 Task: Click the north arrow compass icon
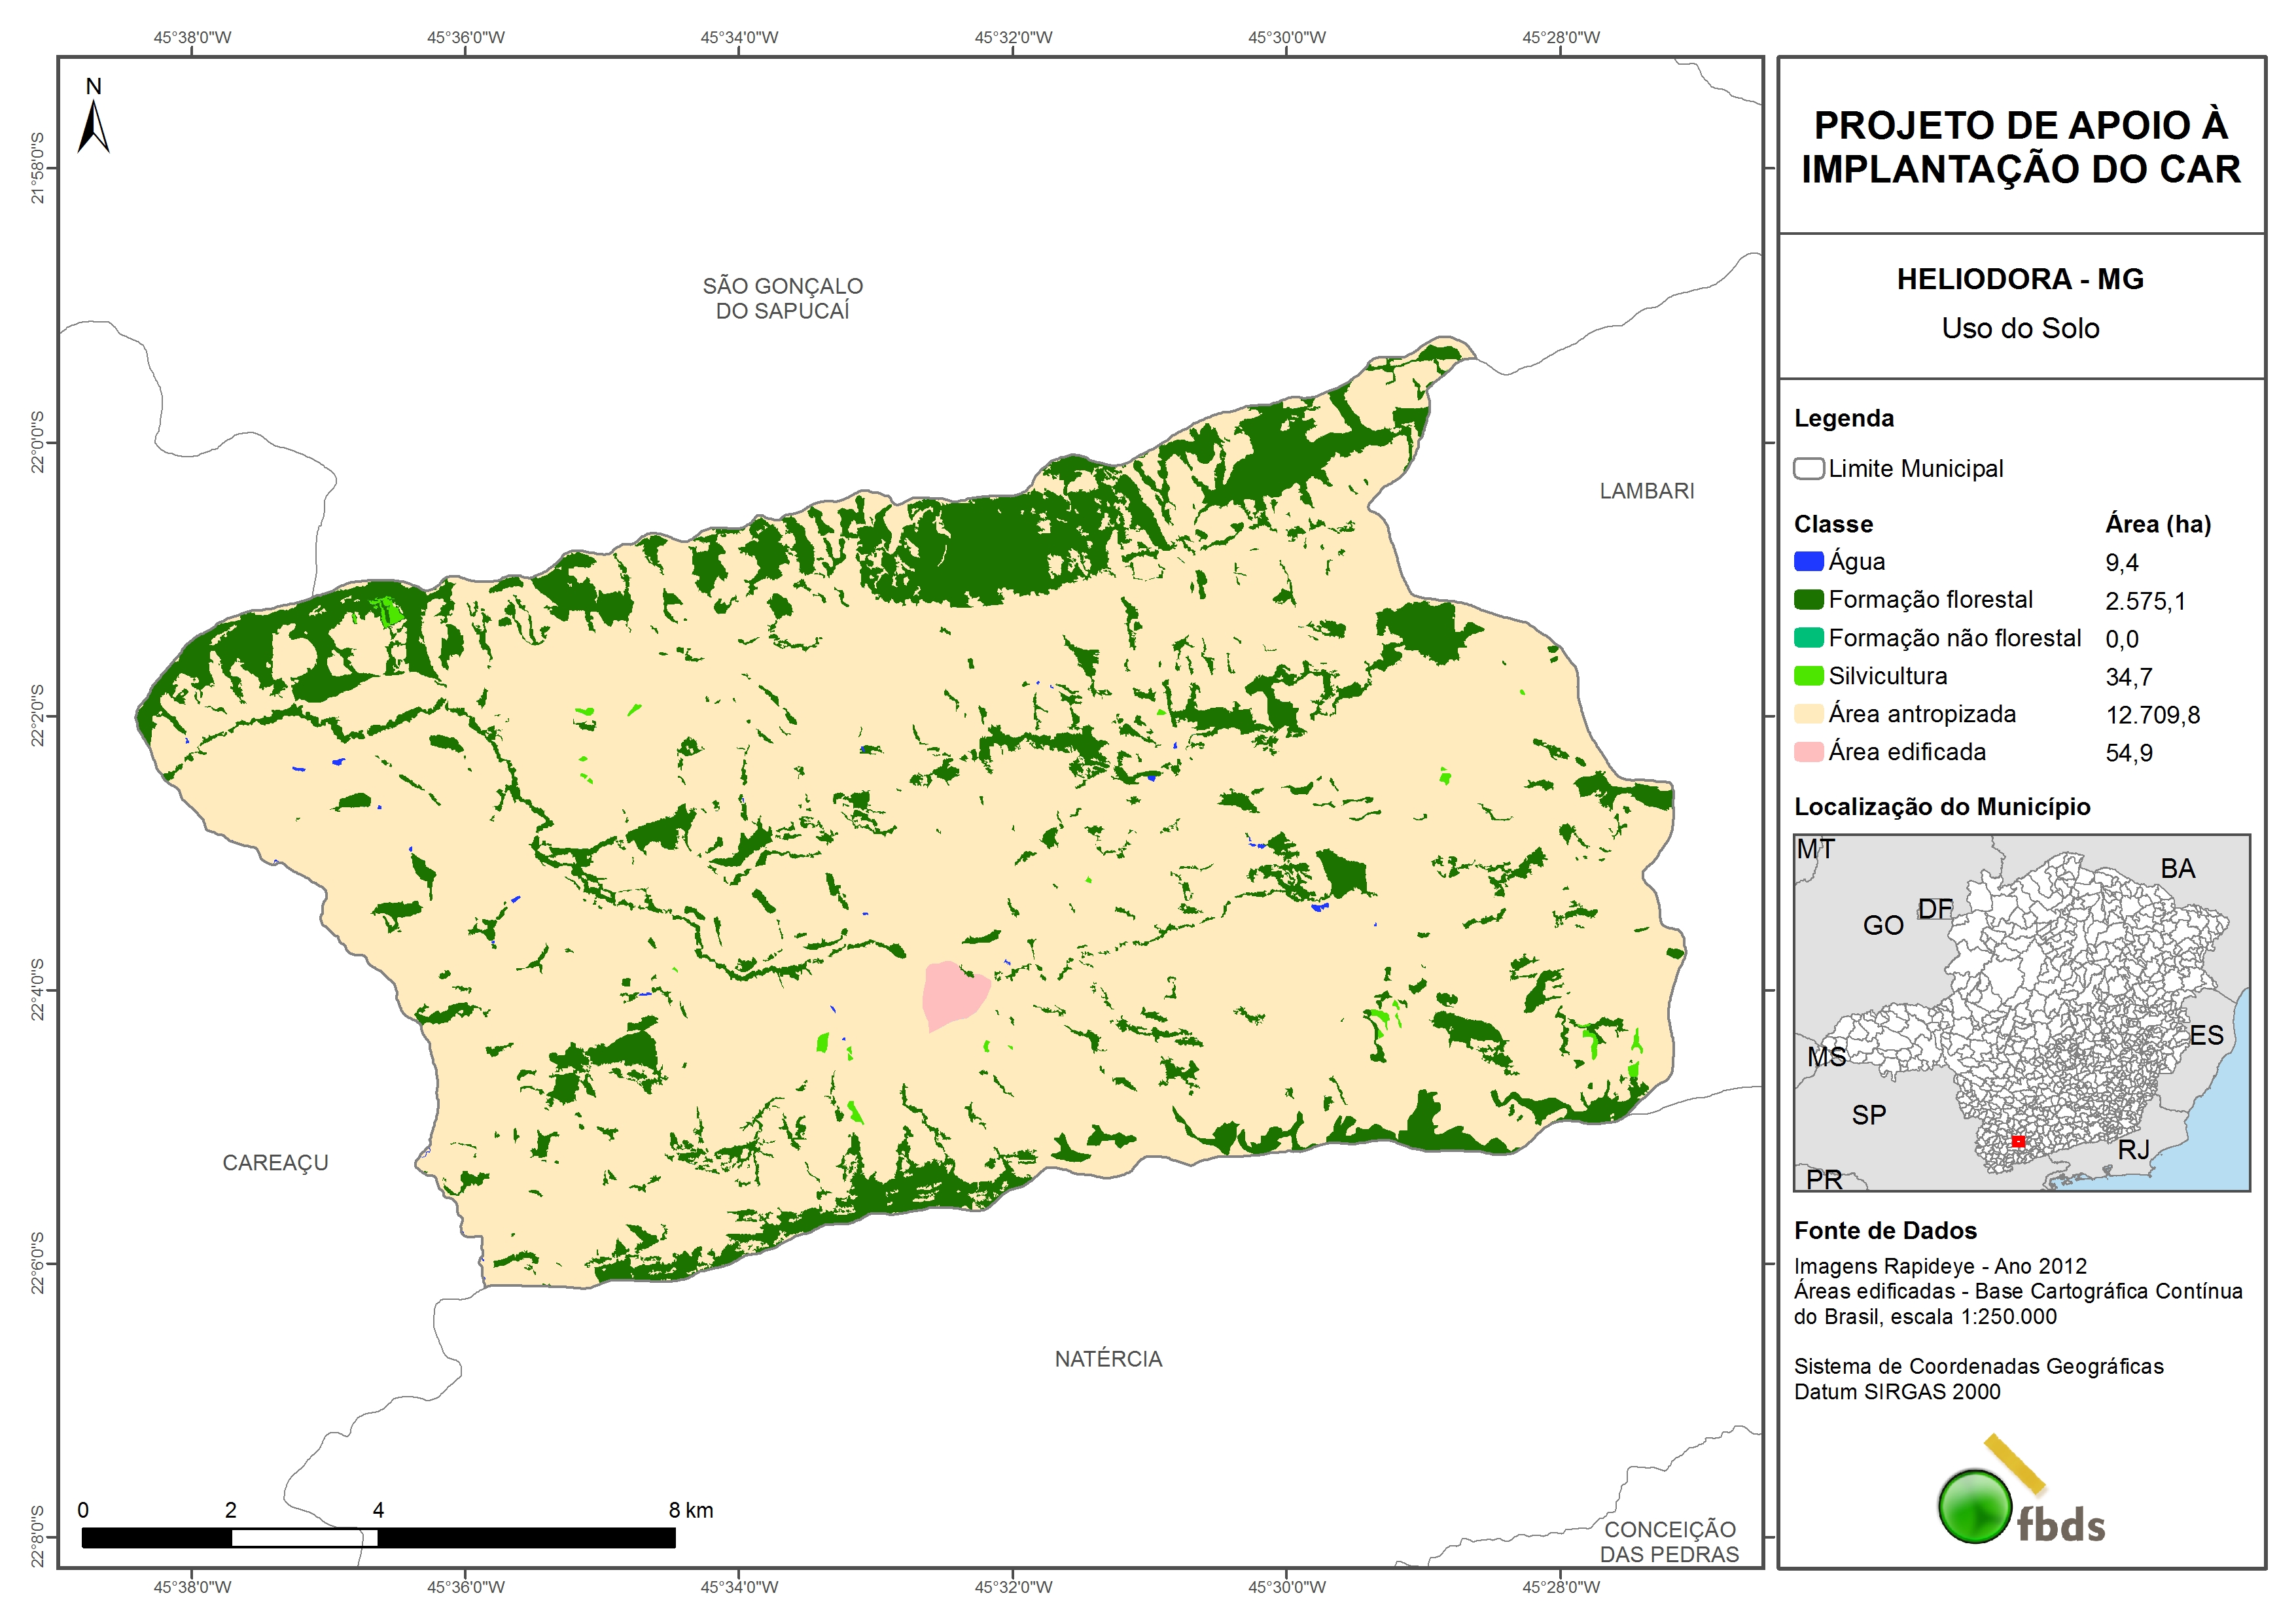pyautogui.click(x=93, y=126)
